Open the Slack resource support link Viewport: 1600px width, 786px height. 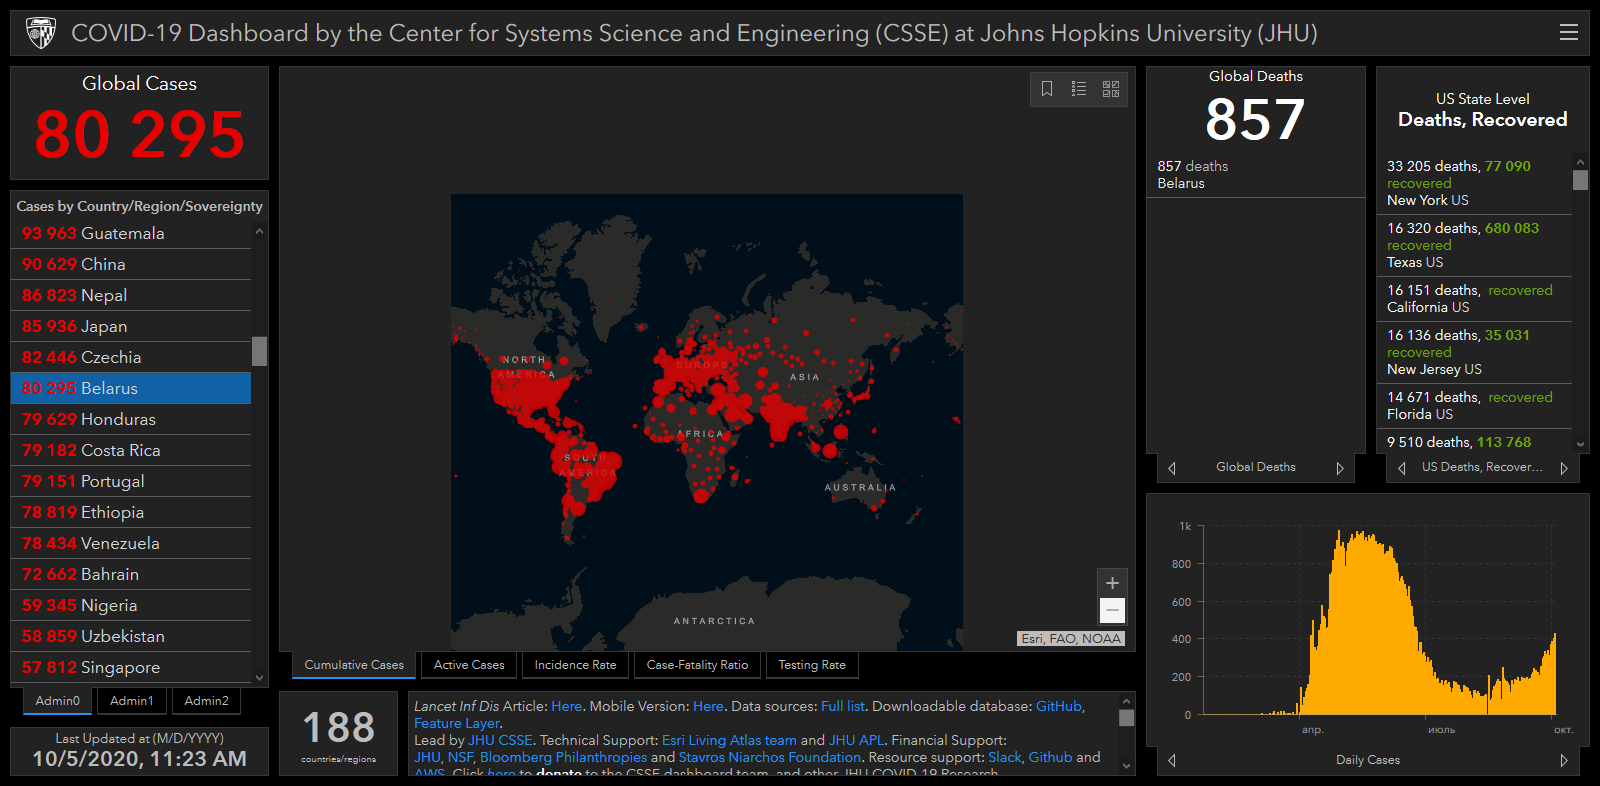click(x=1005, y=758)
